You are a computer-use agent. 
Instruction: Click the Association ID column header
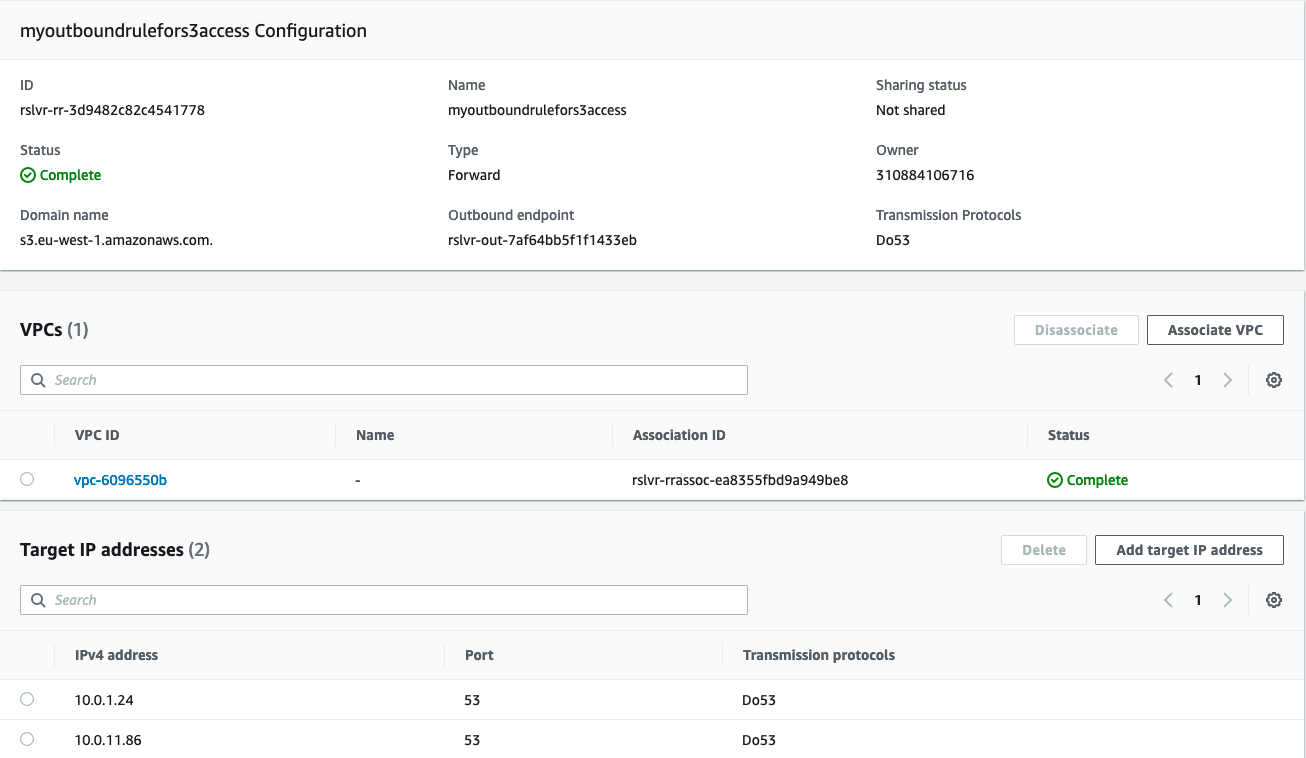click(x=679, y=435)
